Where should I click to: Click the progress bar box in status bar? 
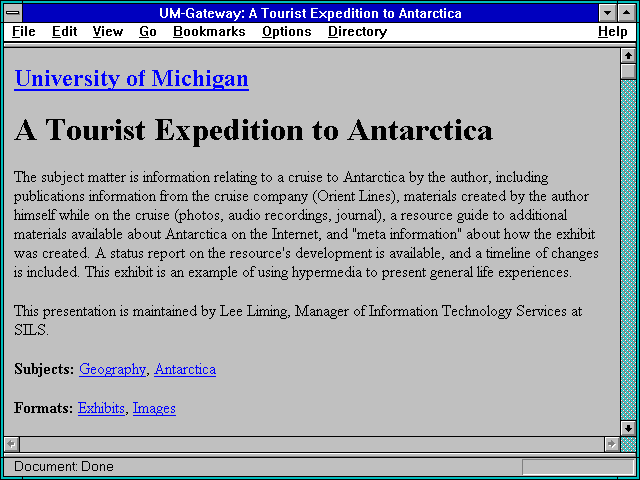[578, 467]
